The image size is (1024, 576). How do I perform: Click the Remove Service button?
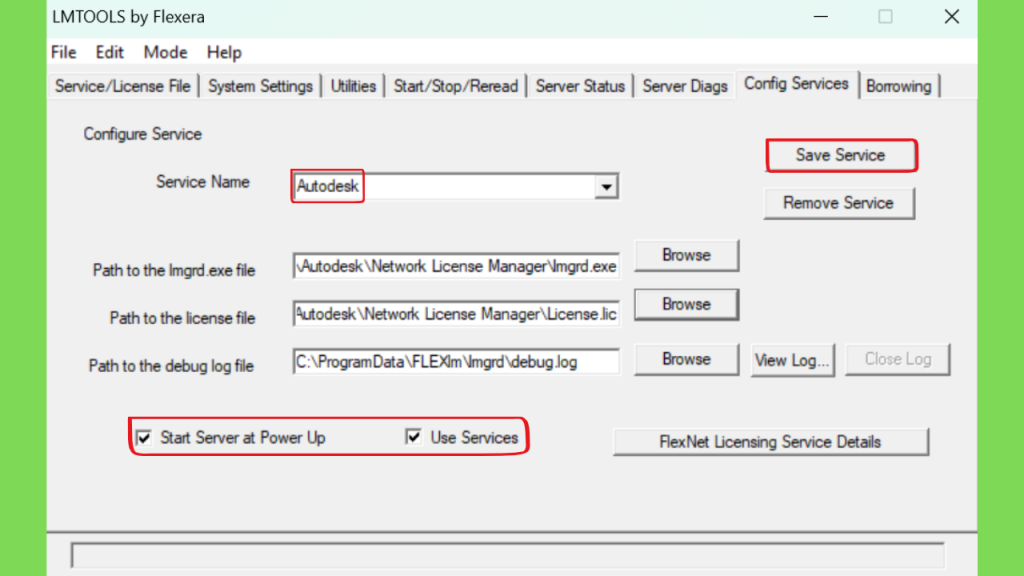click(839, 203)
